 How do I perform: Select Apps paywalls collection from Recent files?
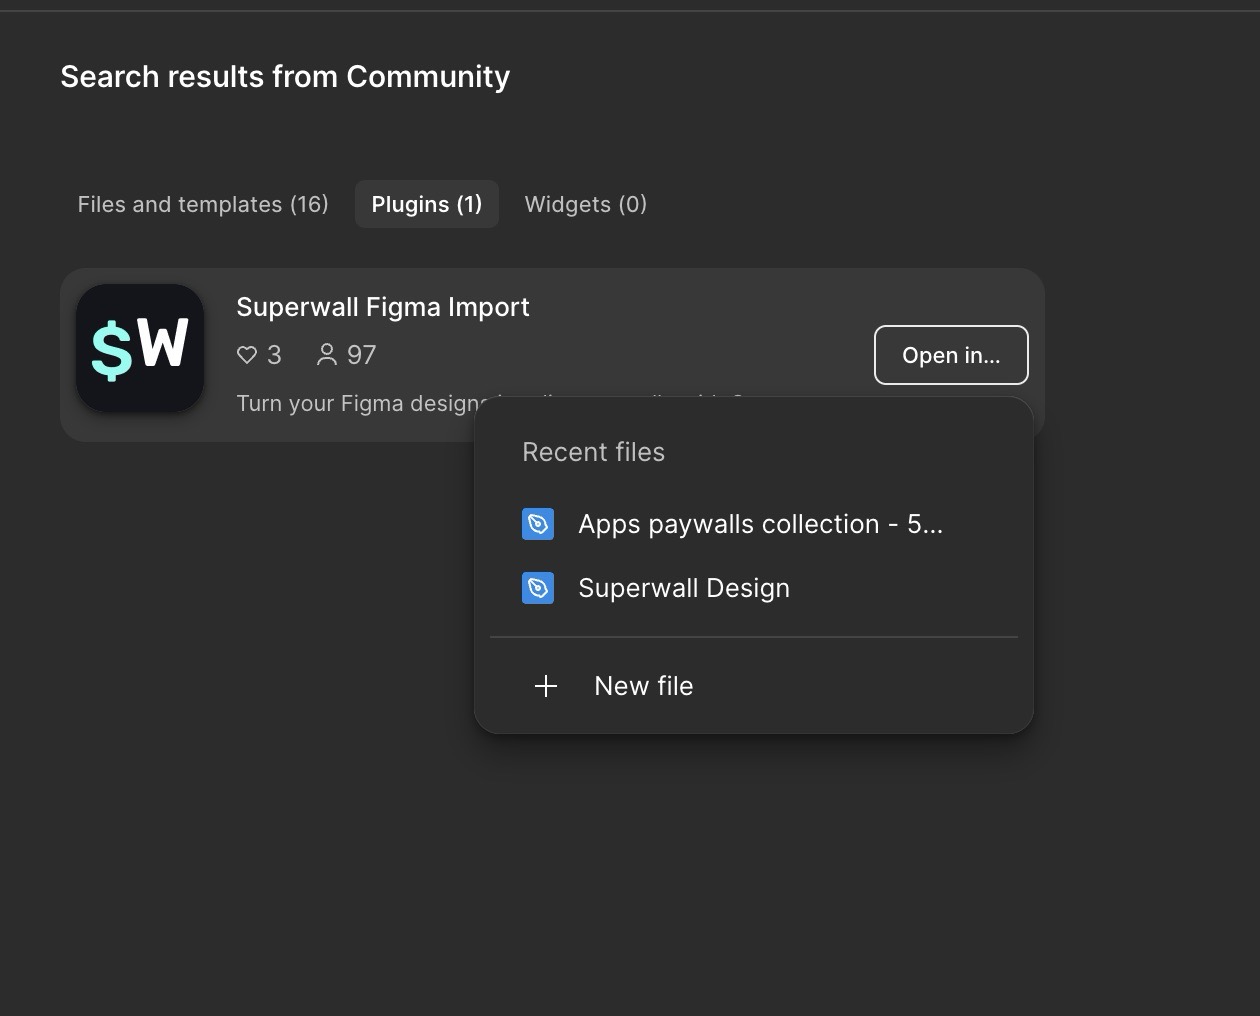[x=760, y=523]
